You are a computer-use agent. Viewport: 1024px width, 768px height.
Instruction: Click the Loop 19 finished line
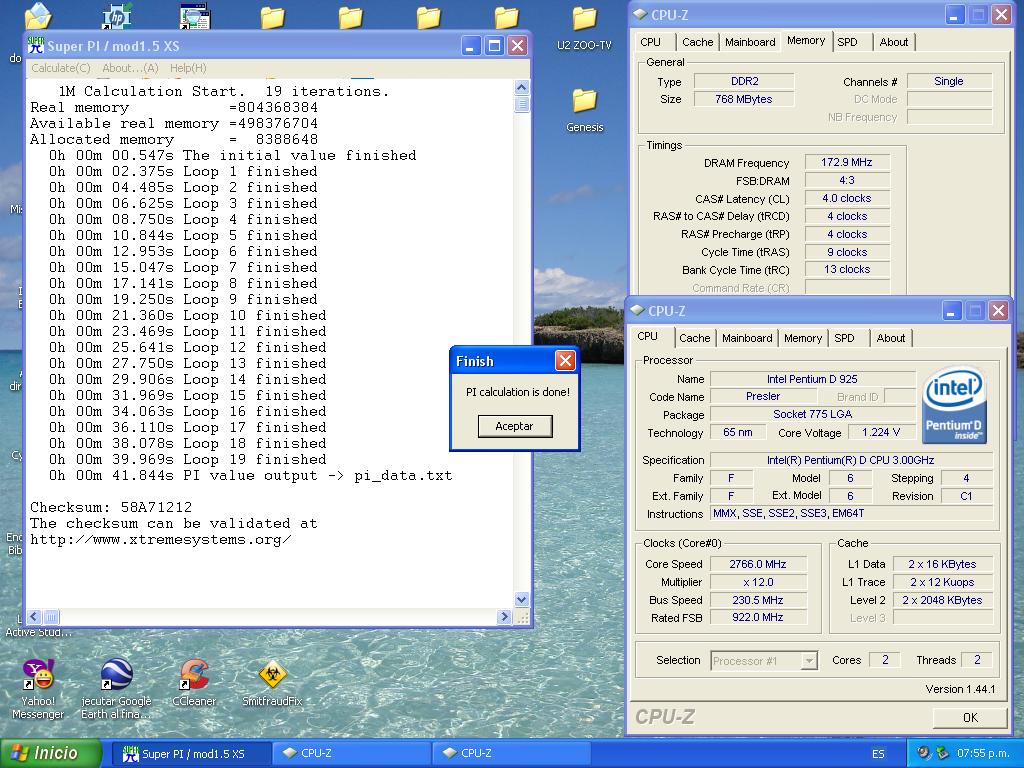187,460
